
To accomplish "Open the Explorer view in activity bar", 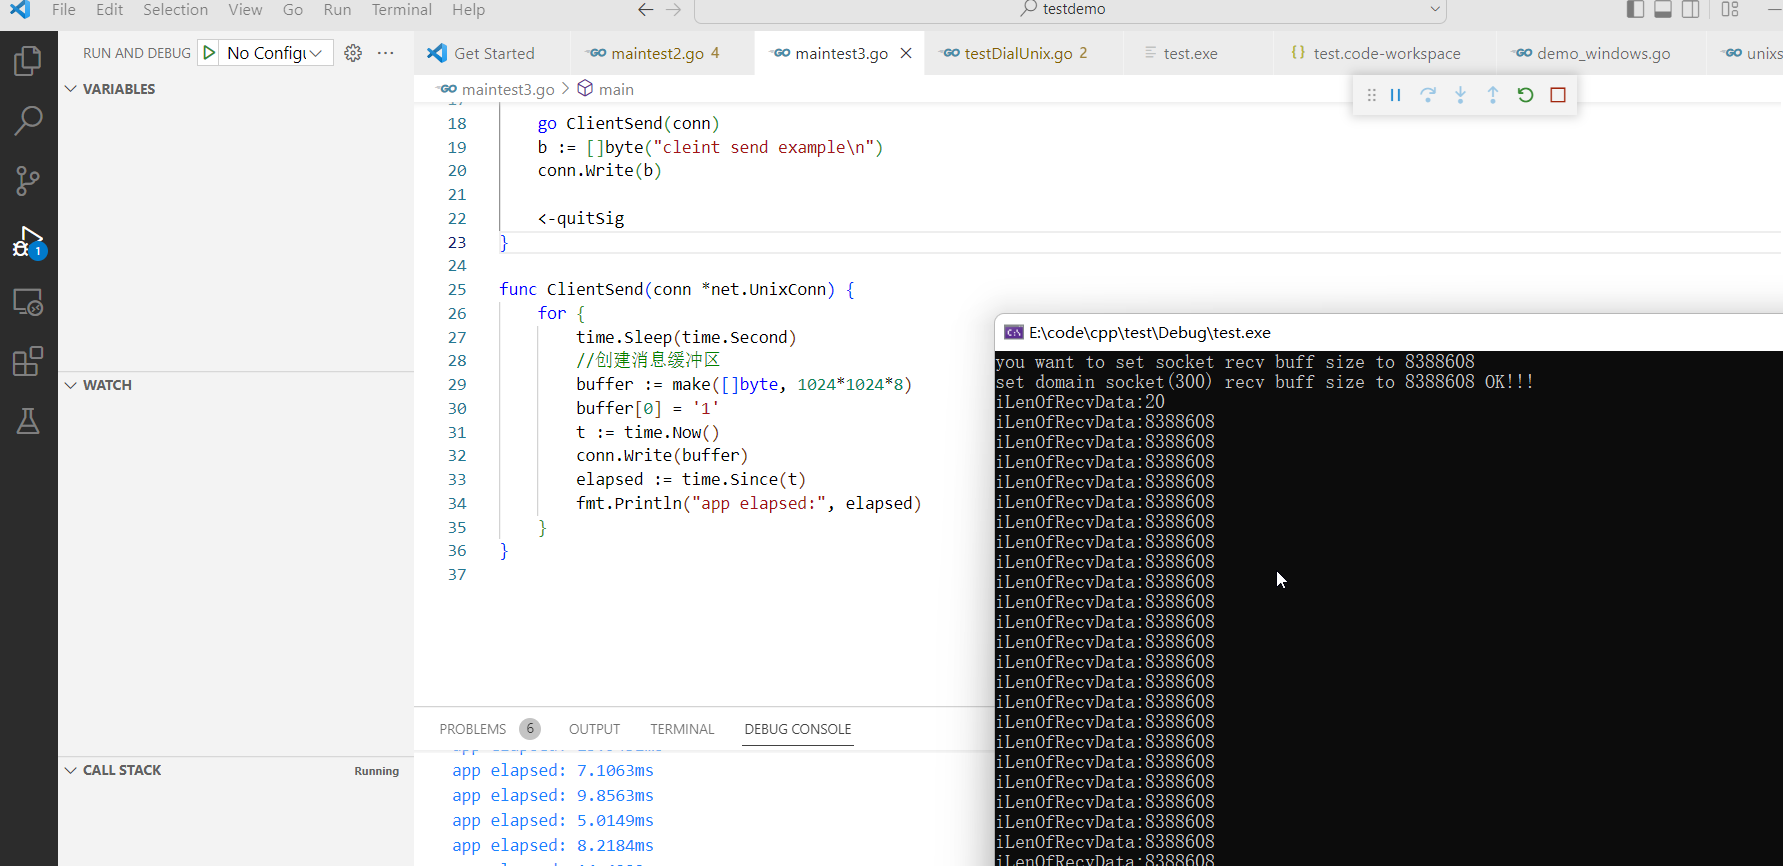I will pyautogui.click(x=28, y=61).
